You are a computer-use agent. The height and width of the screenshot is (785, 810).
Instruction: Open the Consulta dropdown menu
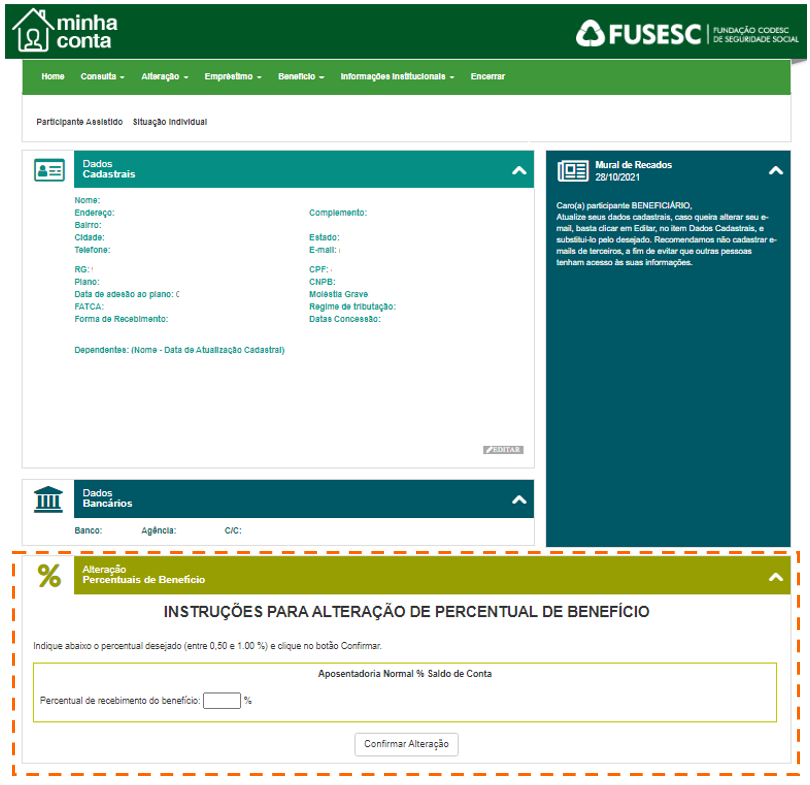(x=102, y=77)
